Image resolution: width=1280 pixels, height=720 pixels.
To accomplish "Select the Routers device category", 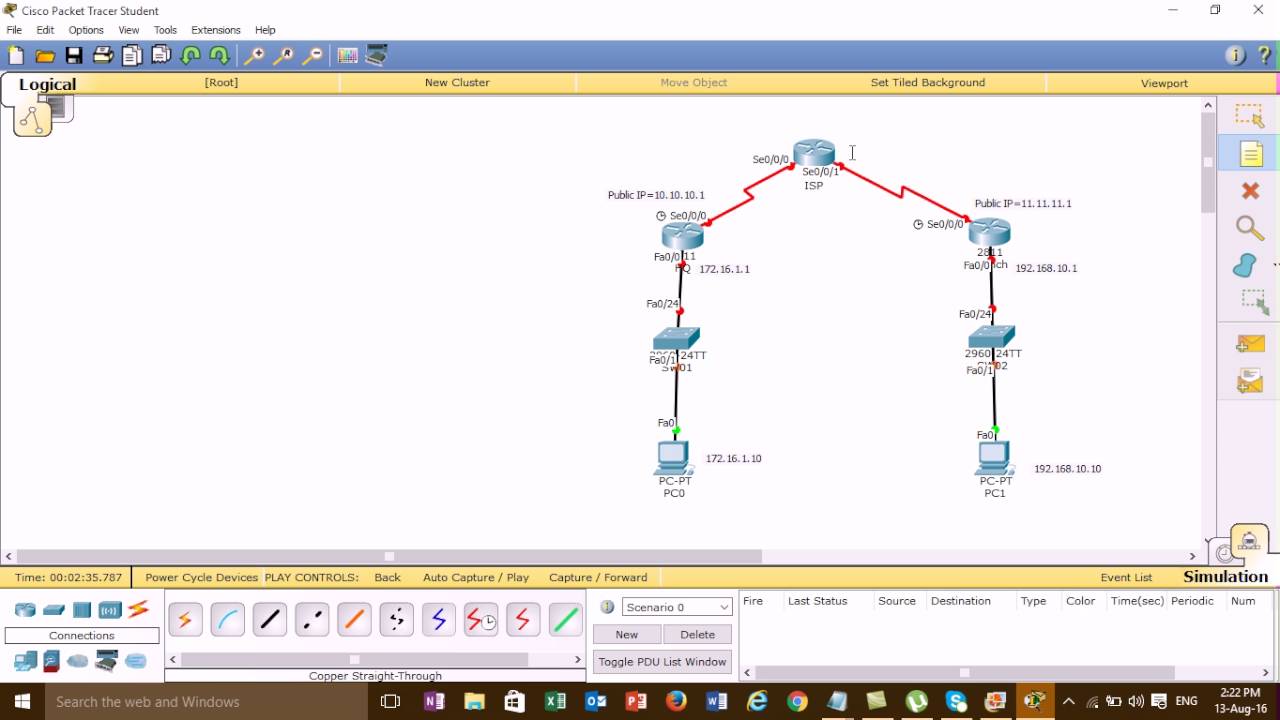I will (x=25, y=610).
